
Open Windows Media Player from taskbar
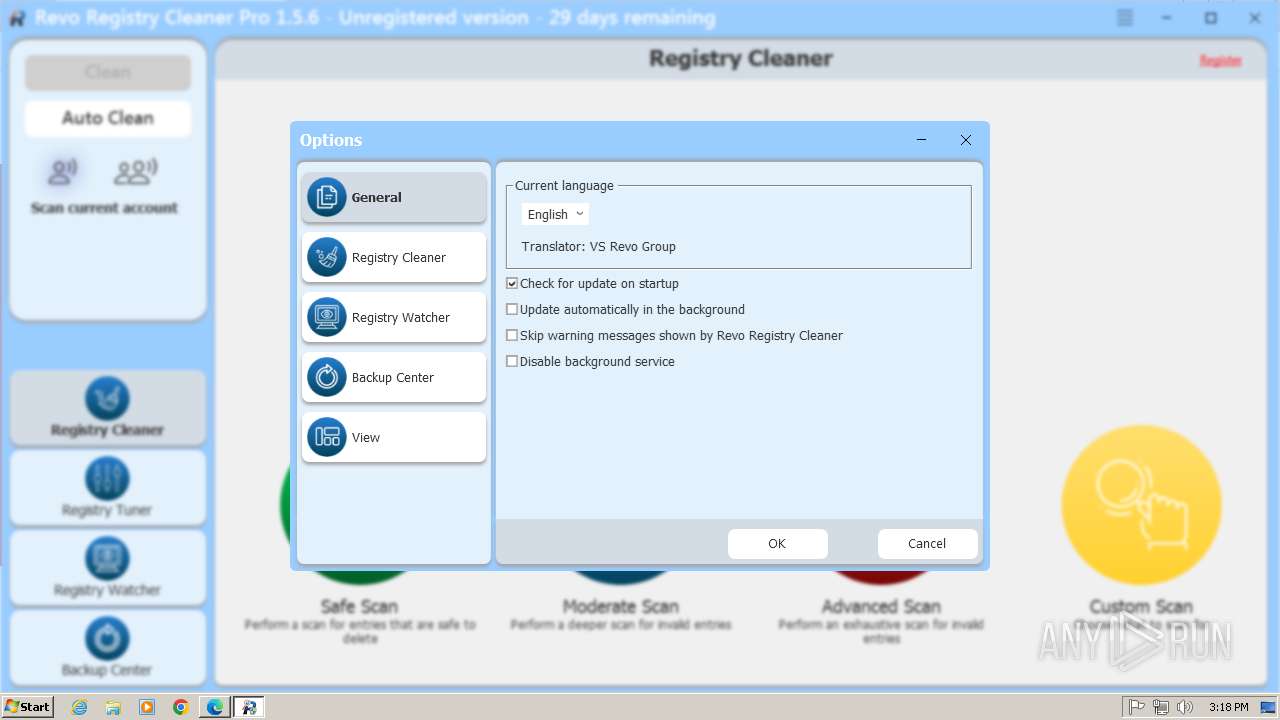[147, 707]
